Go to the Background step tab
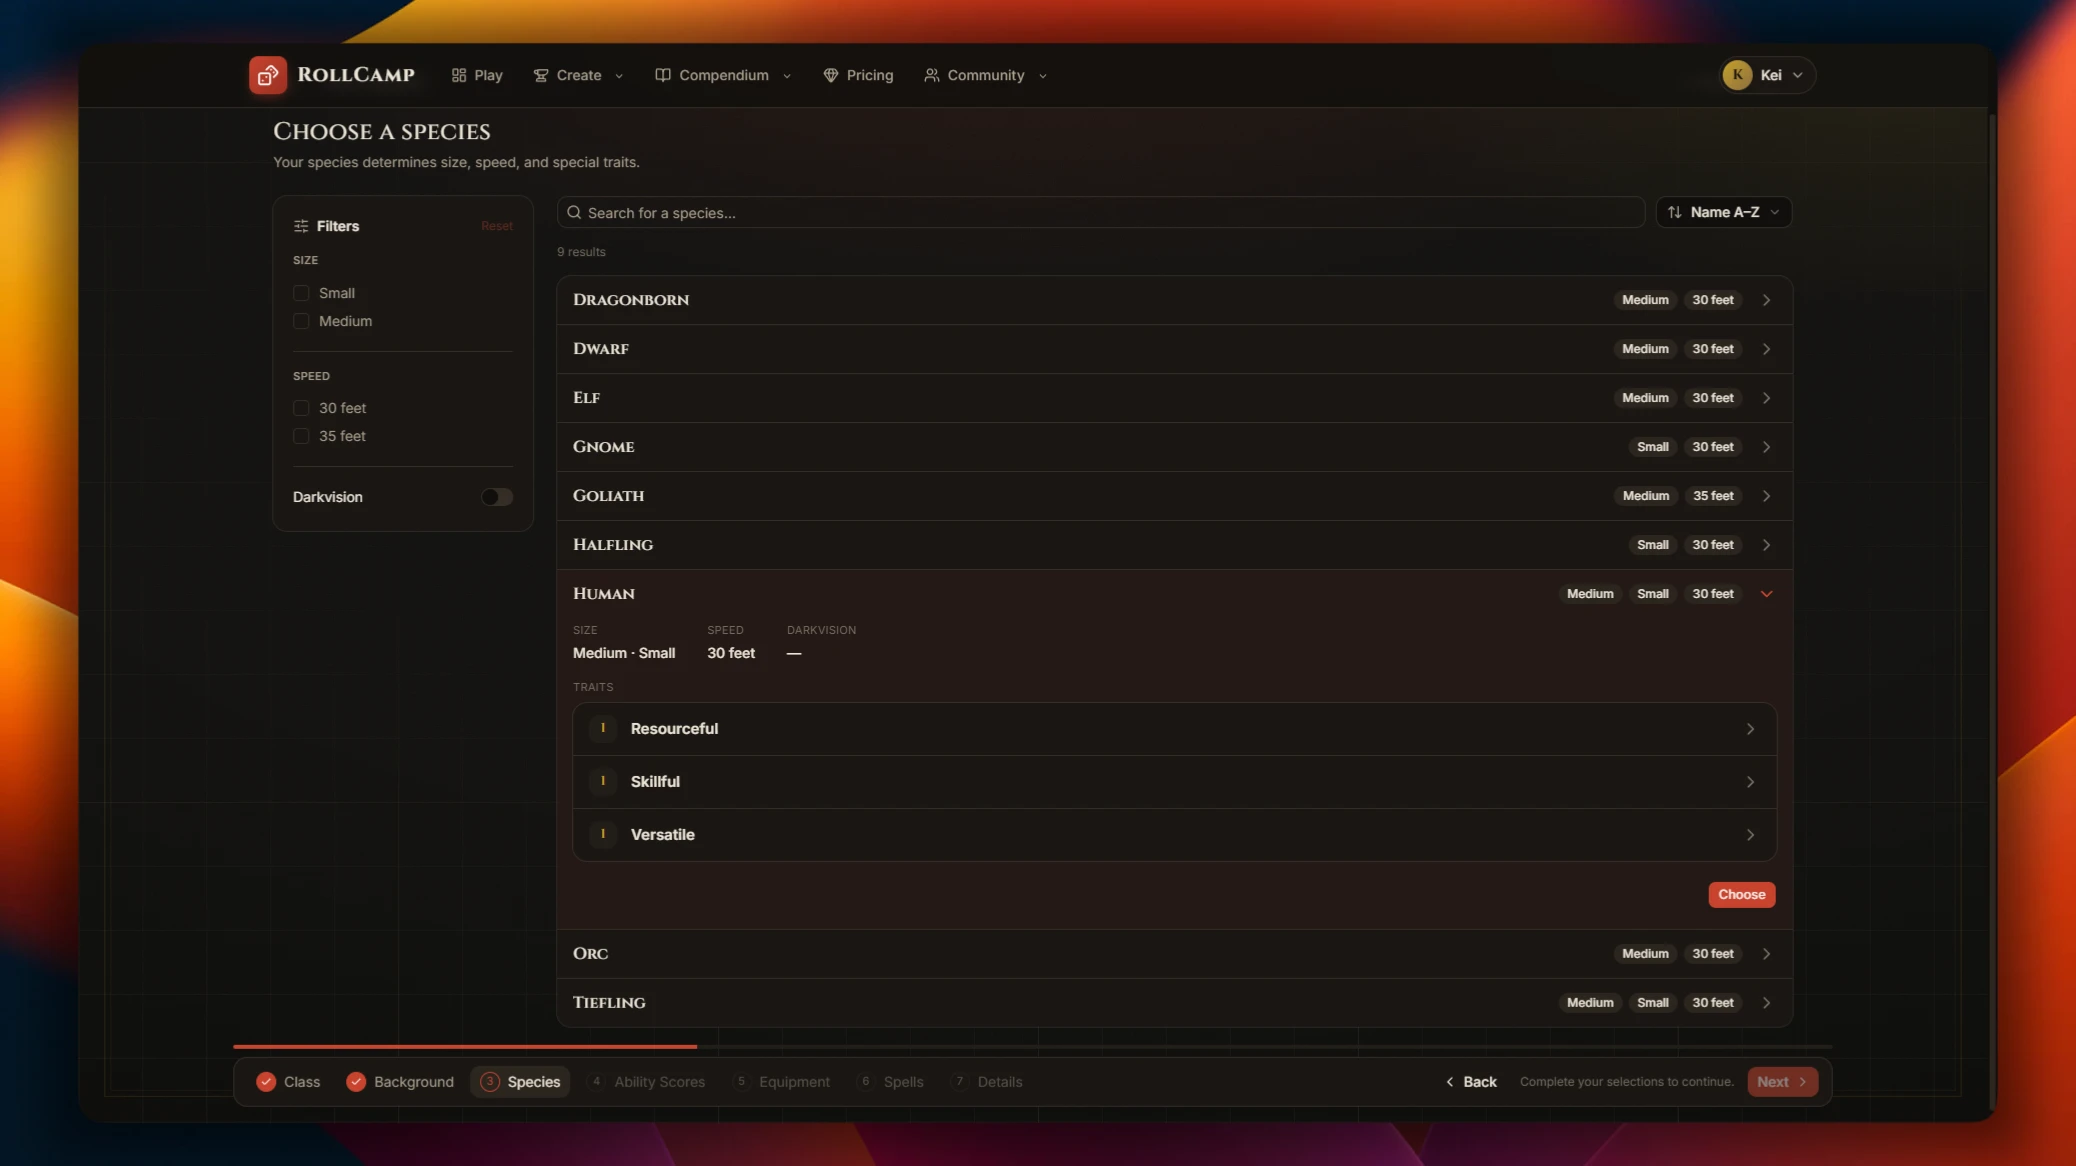The width and height of the screenshot is (2076, 1166). 400,1082
